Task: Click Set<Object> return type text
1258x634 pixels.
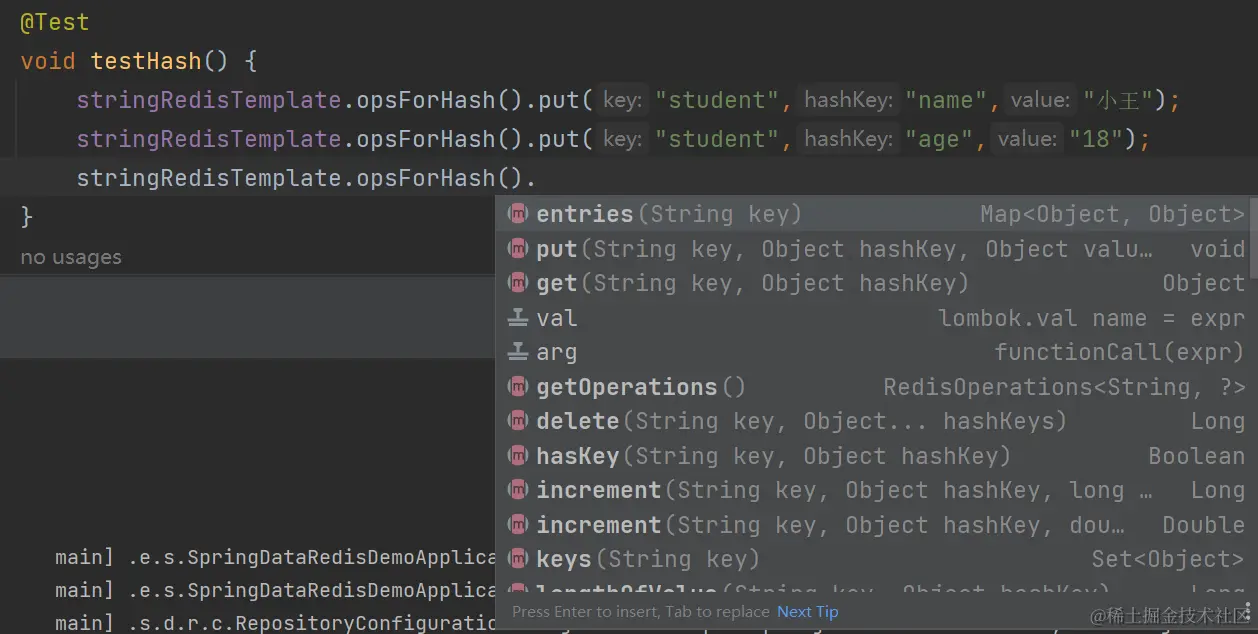Action: click(x=1168, y=559)
